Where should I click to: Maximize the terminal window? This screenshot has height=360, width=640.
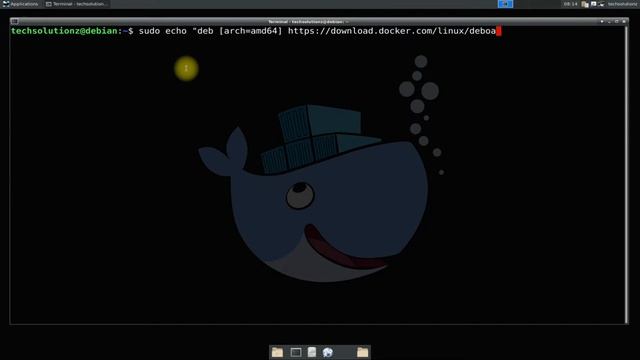point(617,21)
